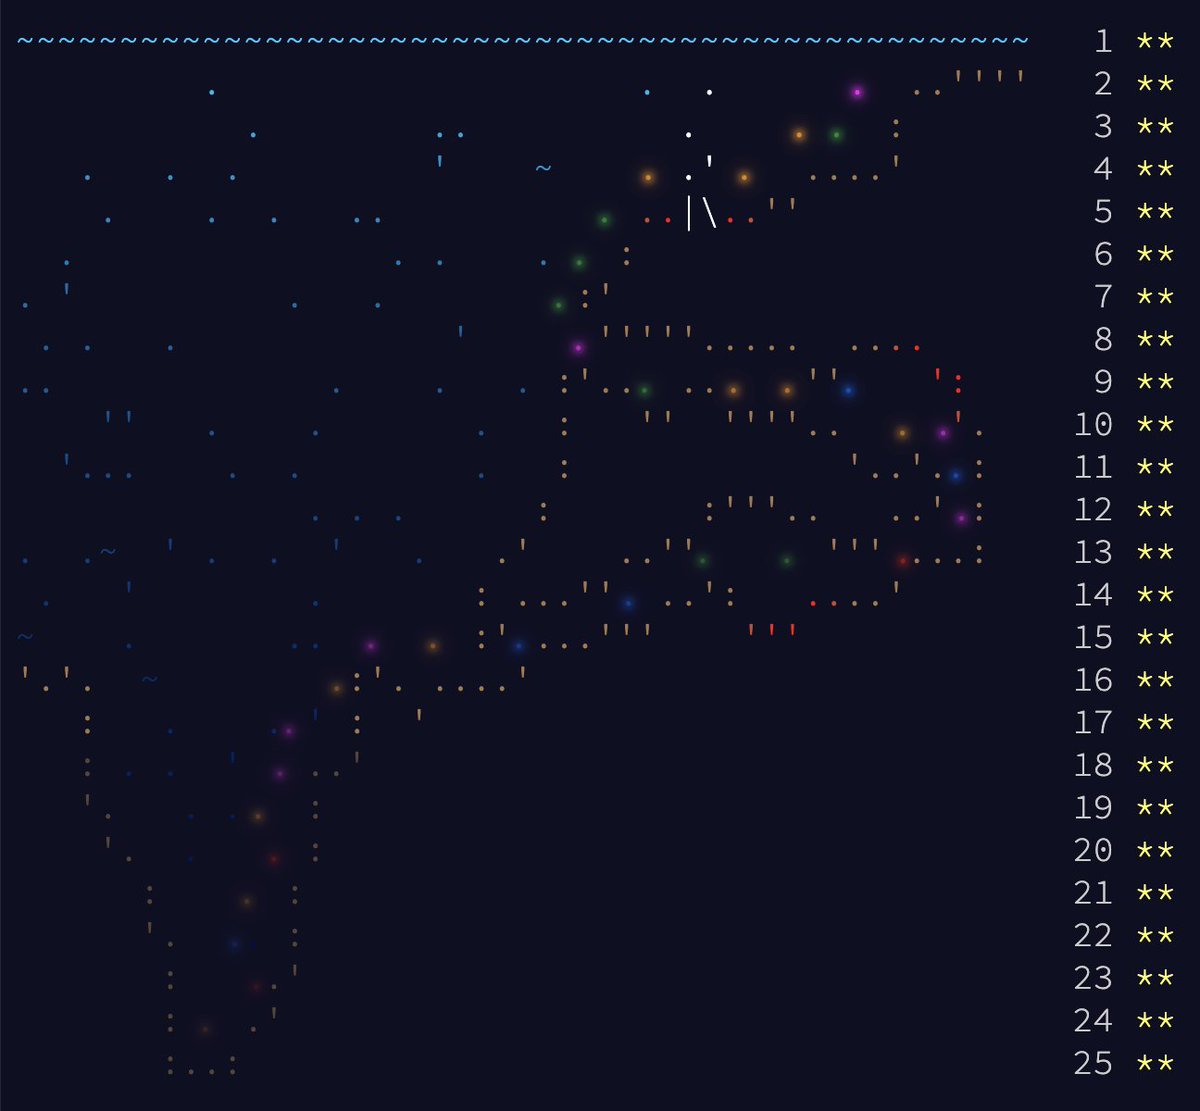
Task: Open the day 20 puzzle
Action: tap(1093, 849)
